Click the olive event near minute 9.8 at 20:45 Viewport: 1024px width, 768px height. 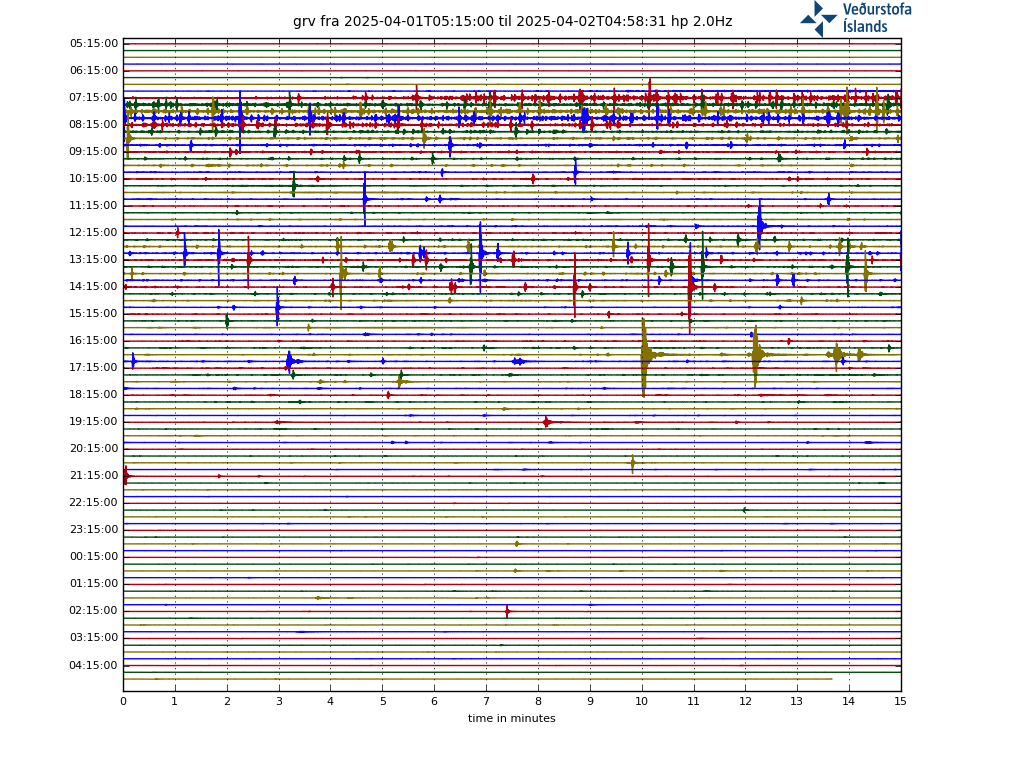pos(632,463)
